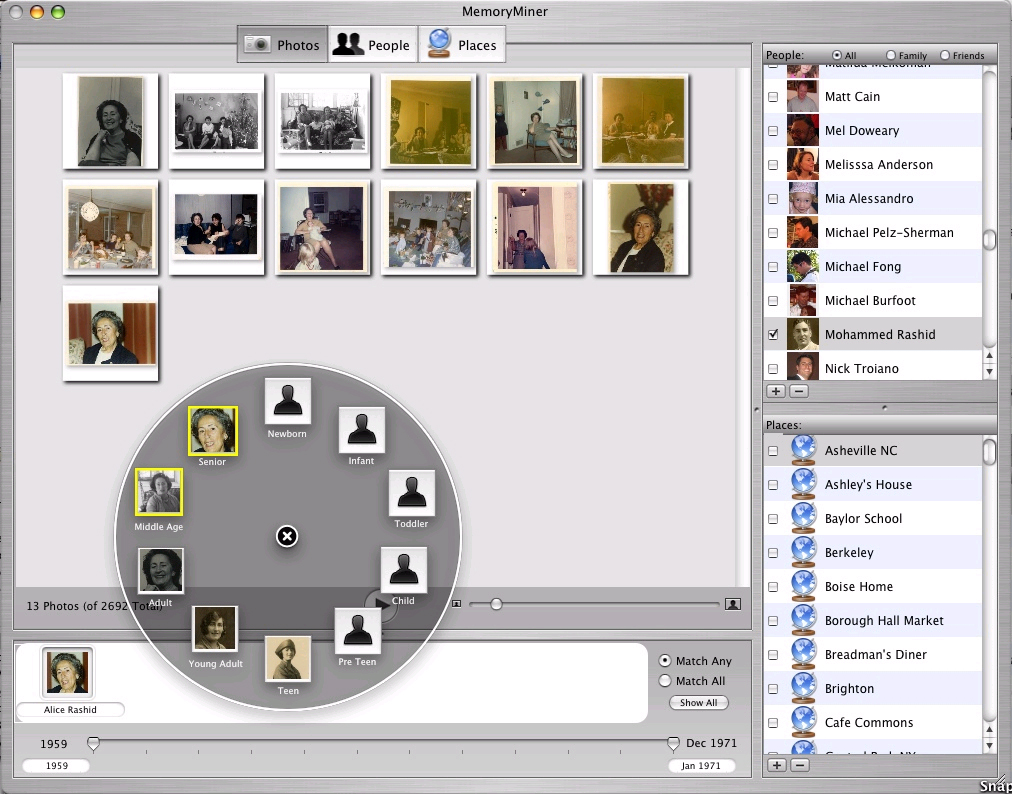The height and width of the screenshot is (794, 1012).
Task: Select the Infant age icon in wheel
Action: coord(362,430)
